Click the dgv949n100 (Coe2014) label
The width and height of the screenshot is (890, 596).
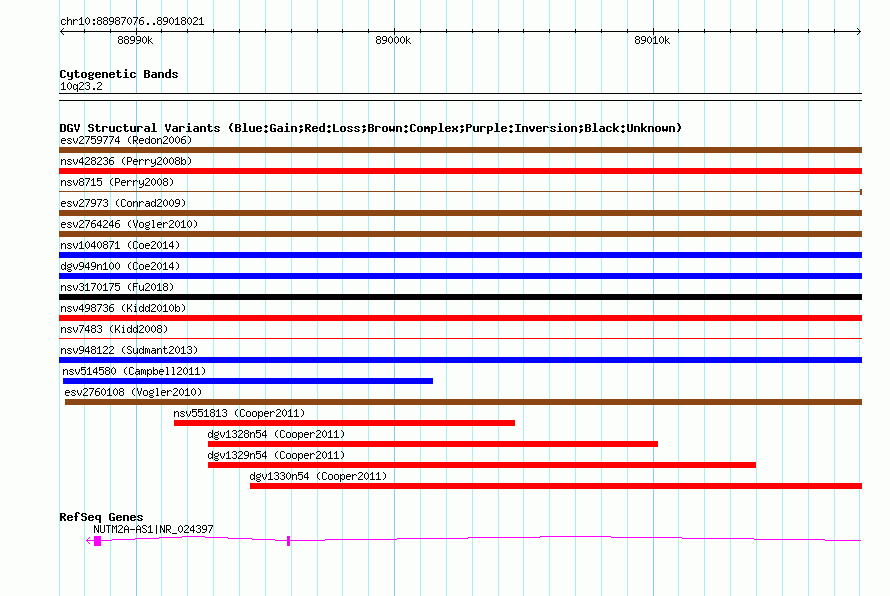[120, 266]
